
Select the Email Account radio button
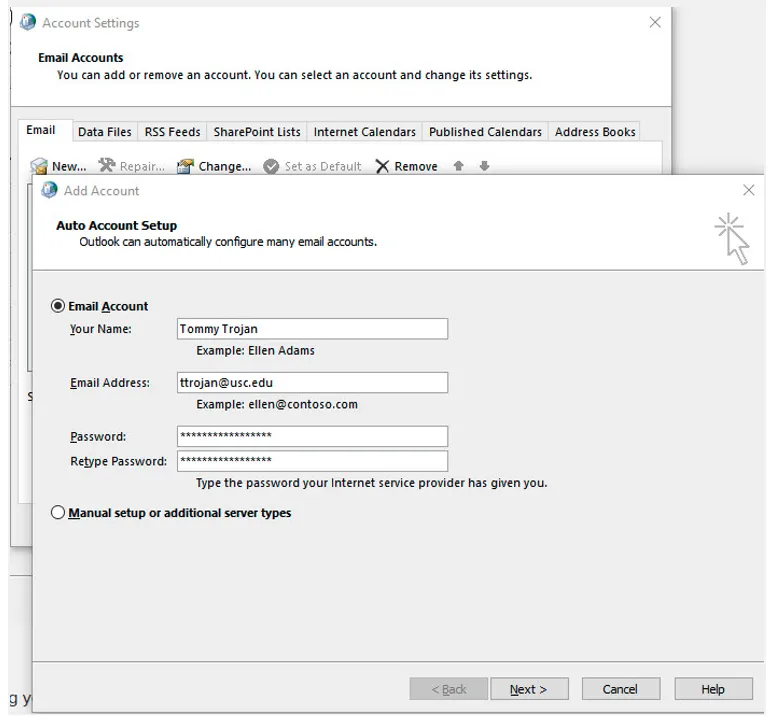point(58,306)
